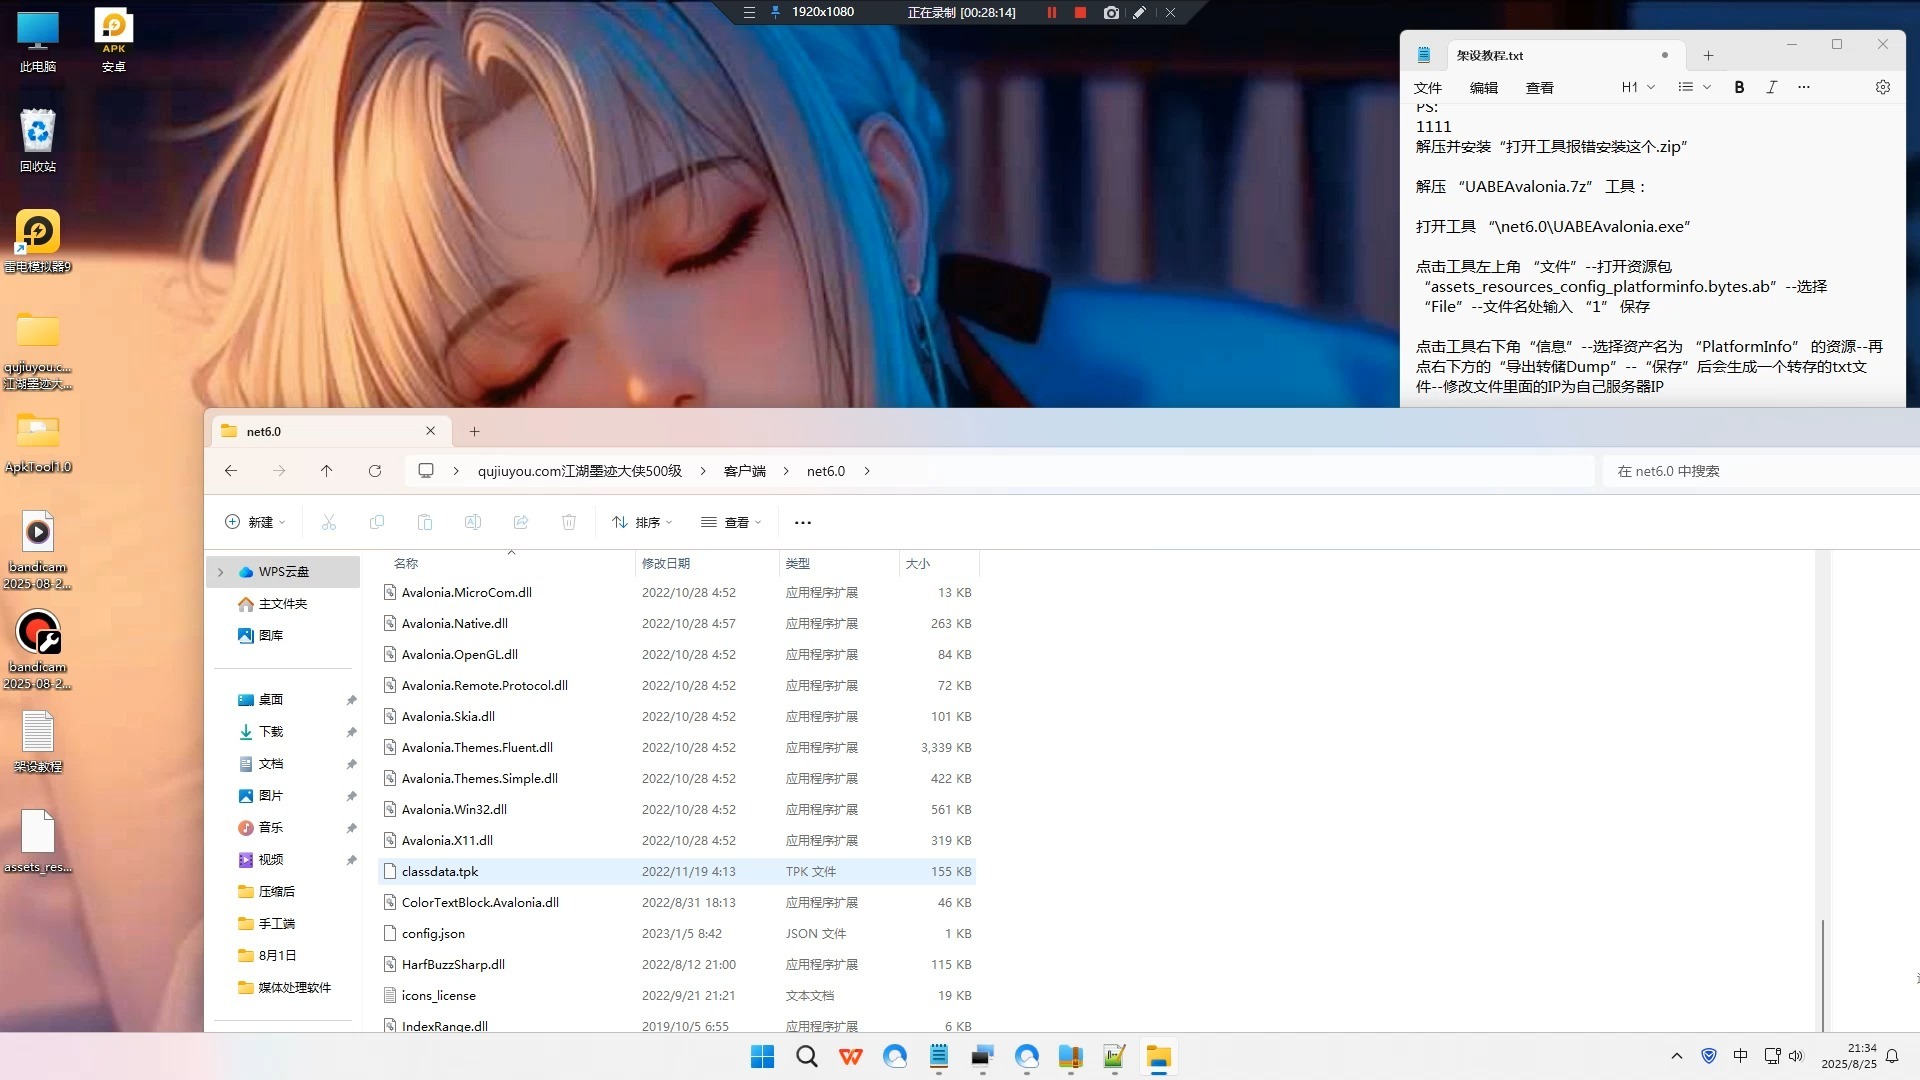
Task: Open Notepad 查看 menu
Action: [x=1539, y=88]
